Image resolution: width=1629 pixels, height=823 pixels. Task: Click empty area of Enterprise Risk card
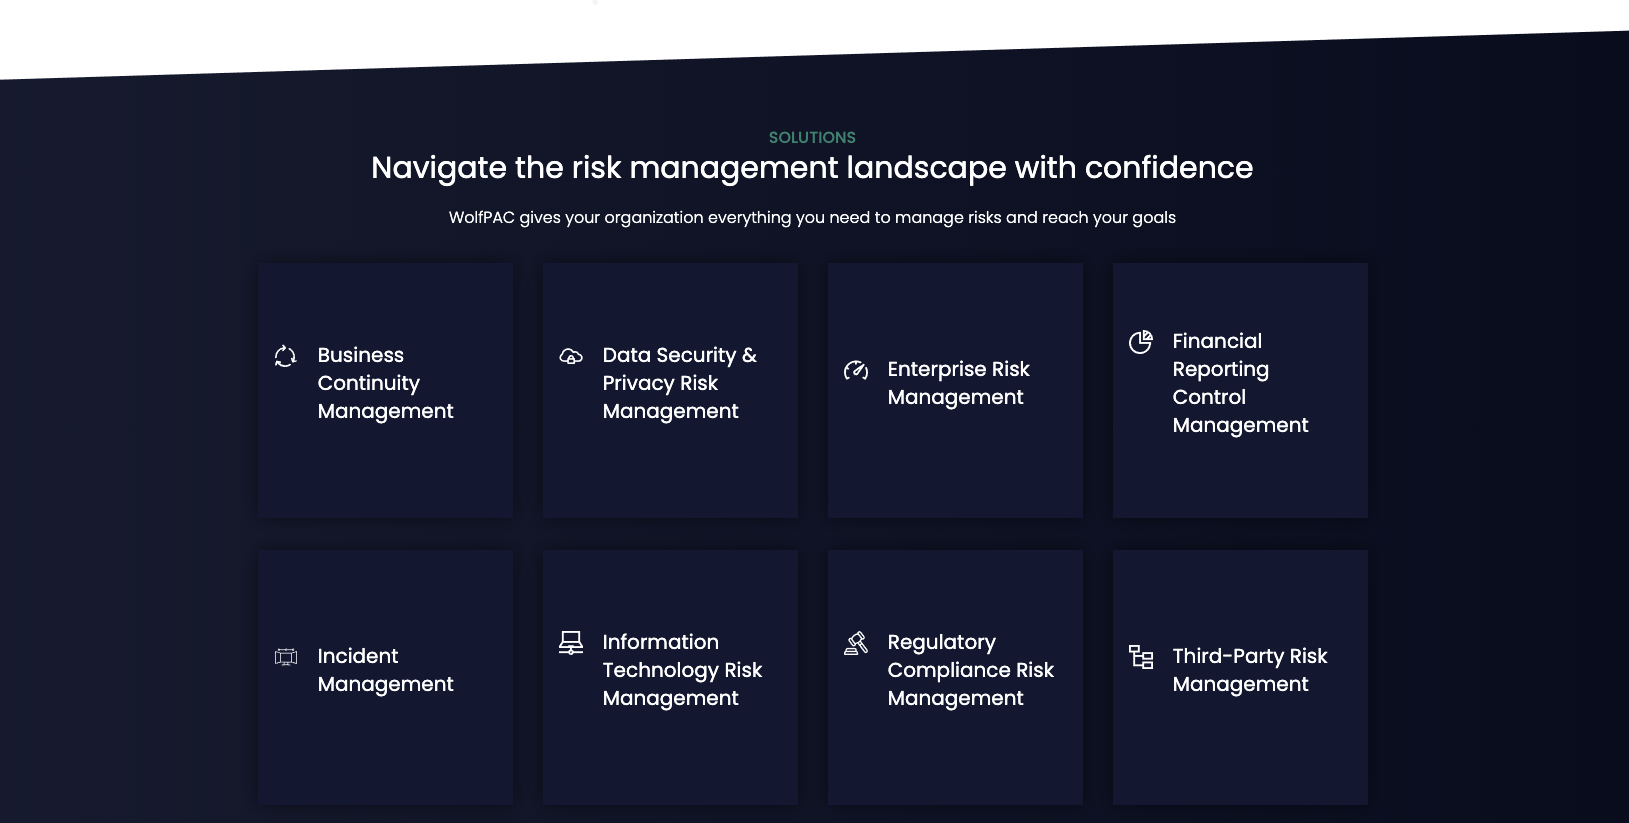pyautogui.click(x=955, y=470)
